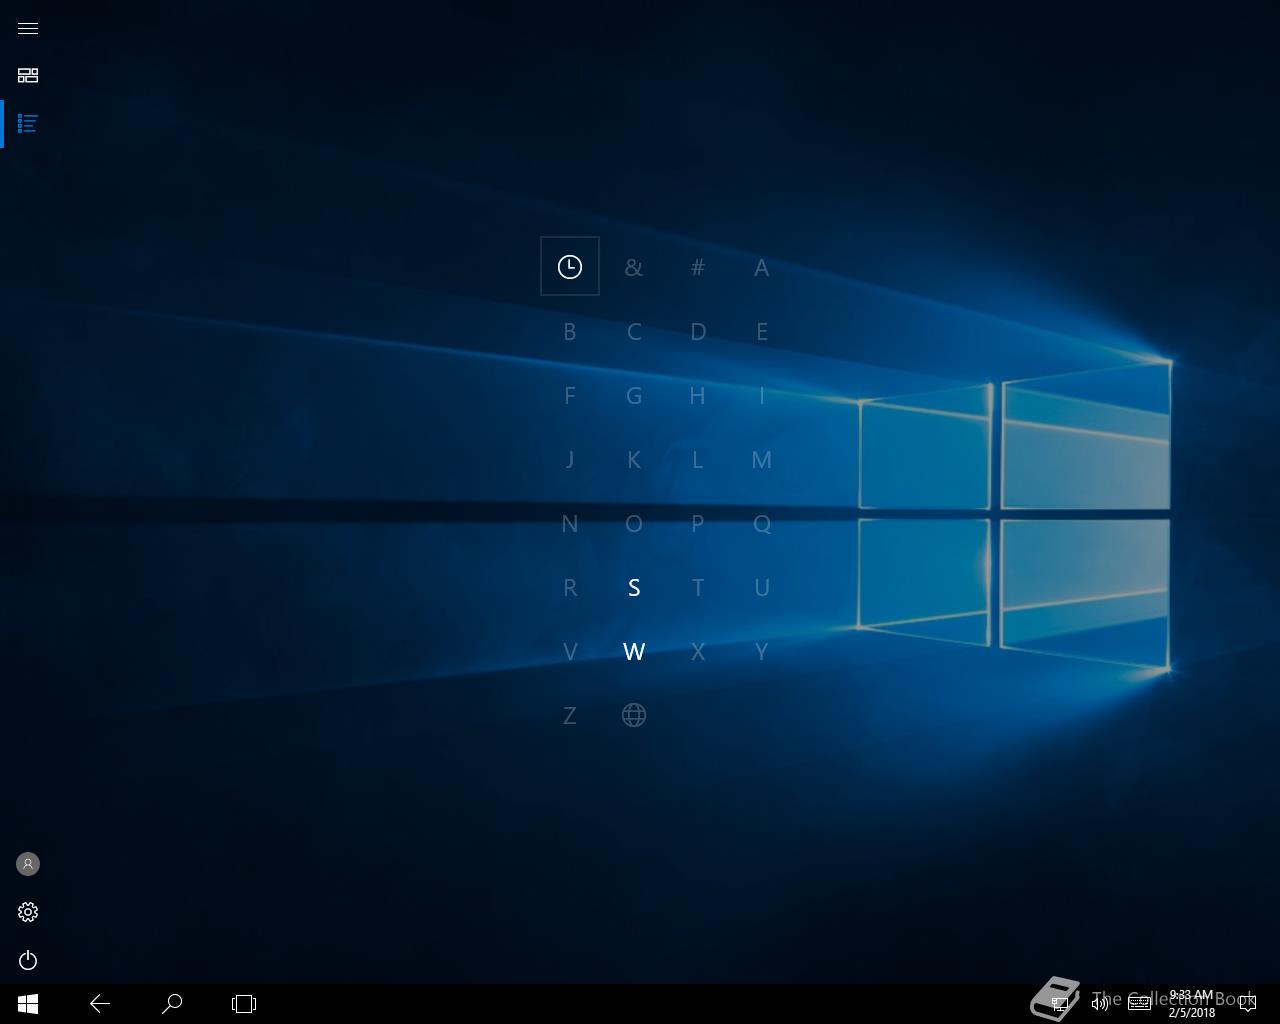Click letter P in alphabet grid

tap(698, 524)
